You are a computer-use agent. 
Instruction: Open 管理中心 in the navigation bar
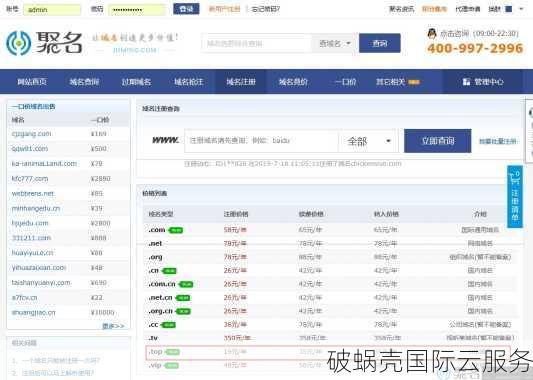pos(483,82)
